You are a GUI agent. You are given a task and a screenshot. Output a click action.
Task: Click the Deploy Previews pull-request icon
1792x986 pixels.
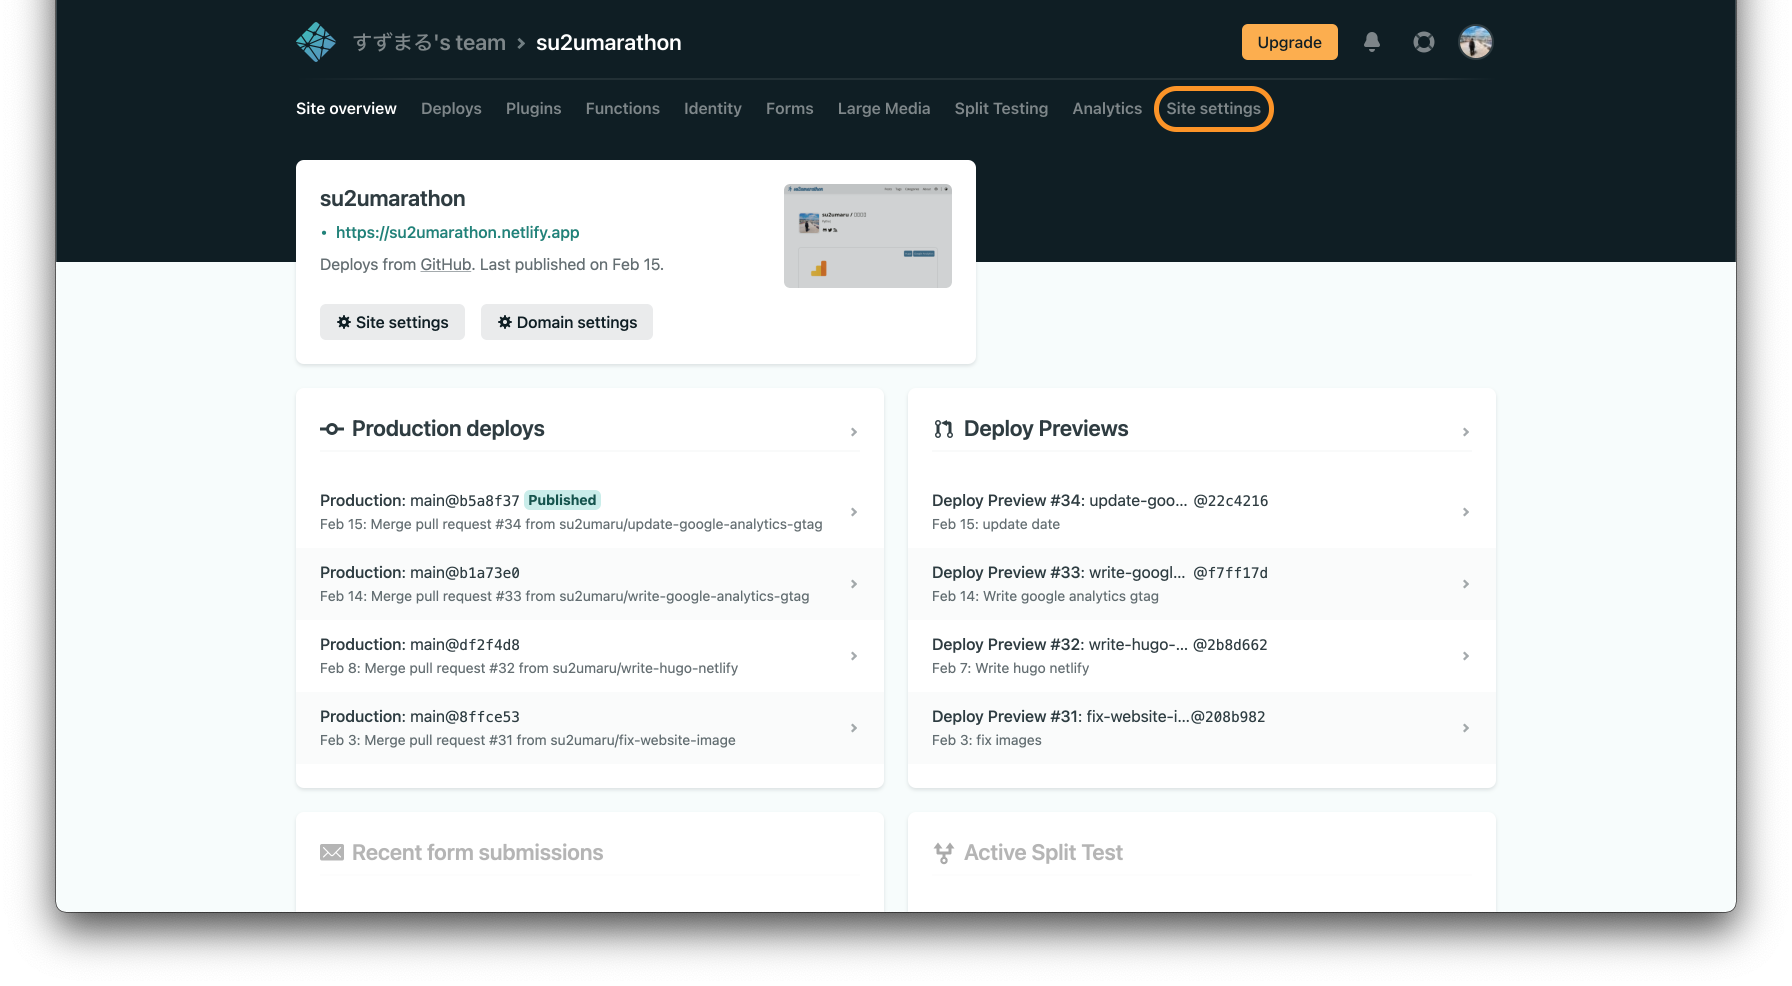click(x=943, y=429)
